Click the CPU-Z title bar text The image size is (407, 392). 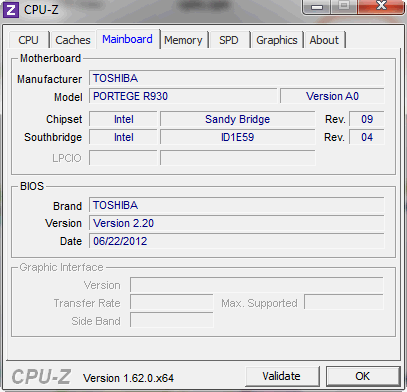(x=41, y=10)
